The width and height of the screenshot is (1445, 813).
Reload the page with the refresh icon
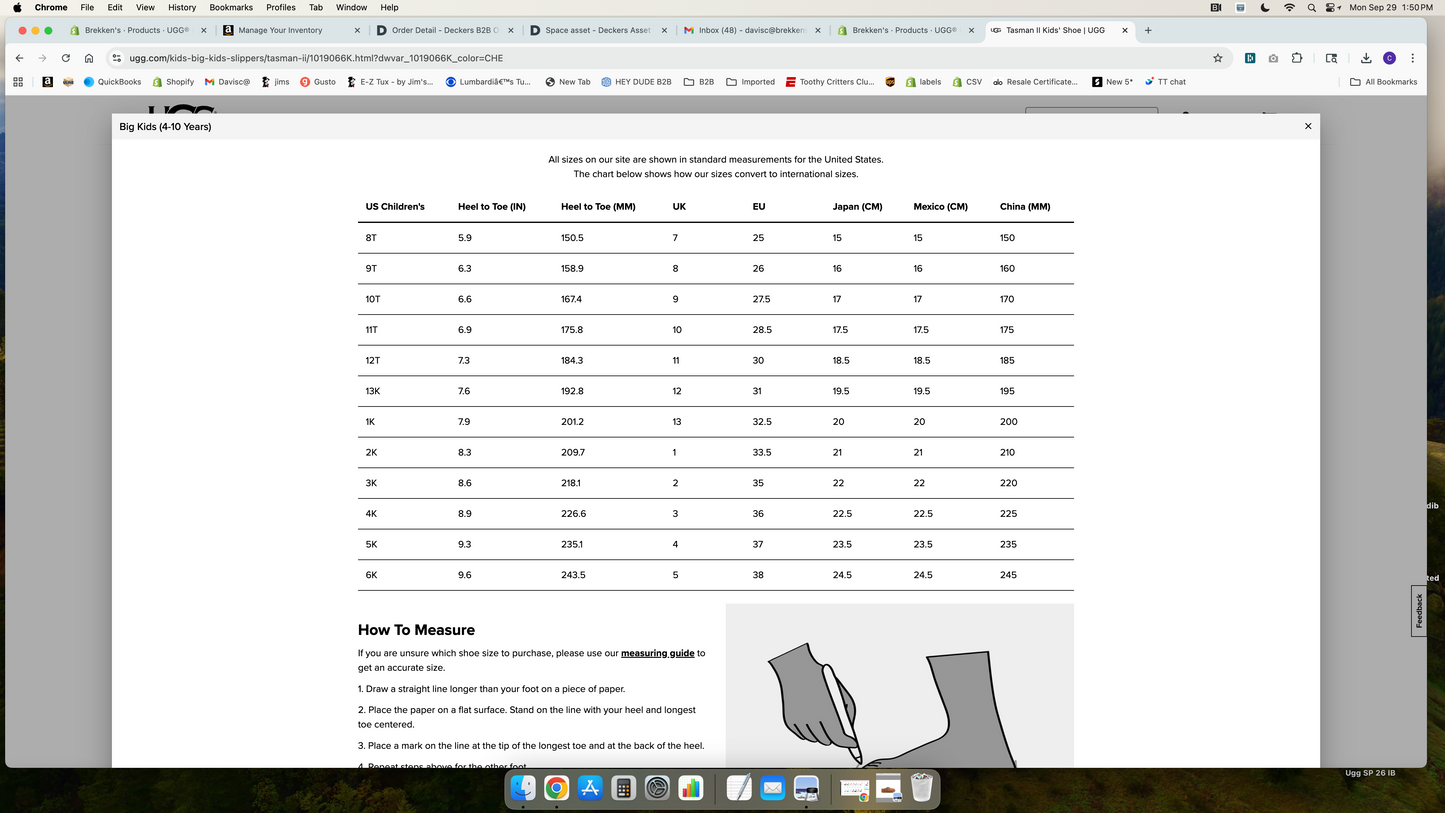click(66, 58)
